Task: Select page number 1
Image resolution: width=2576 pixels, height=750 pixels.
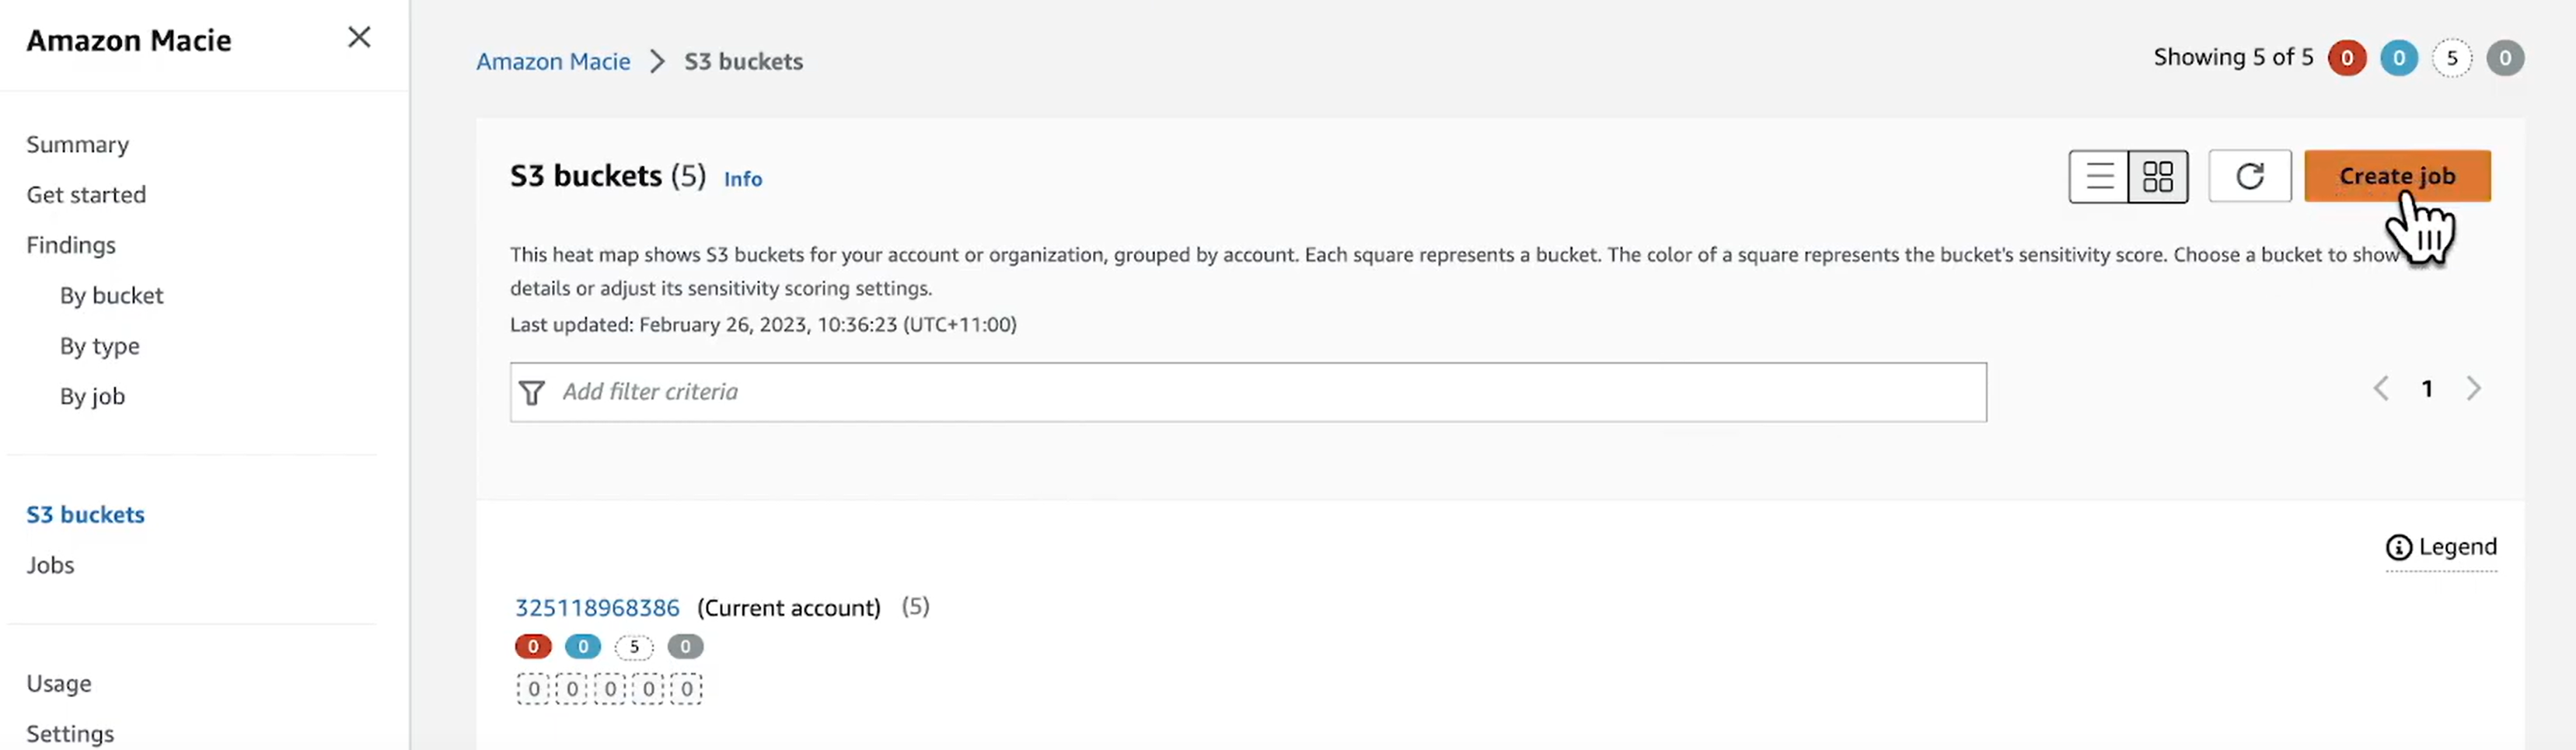Action: (x=2427, y=388)
